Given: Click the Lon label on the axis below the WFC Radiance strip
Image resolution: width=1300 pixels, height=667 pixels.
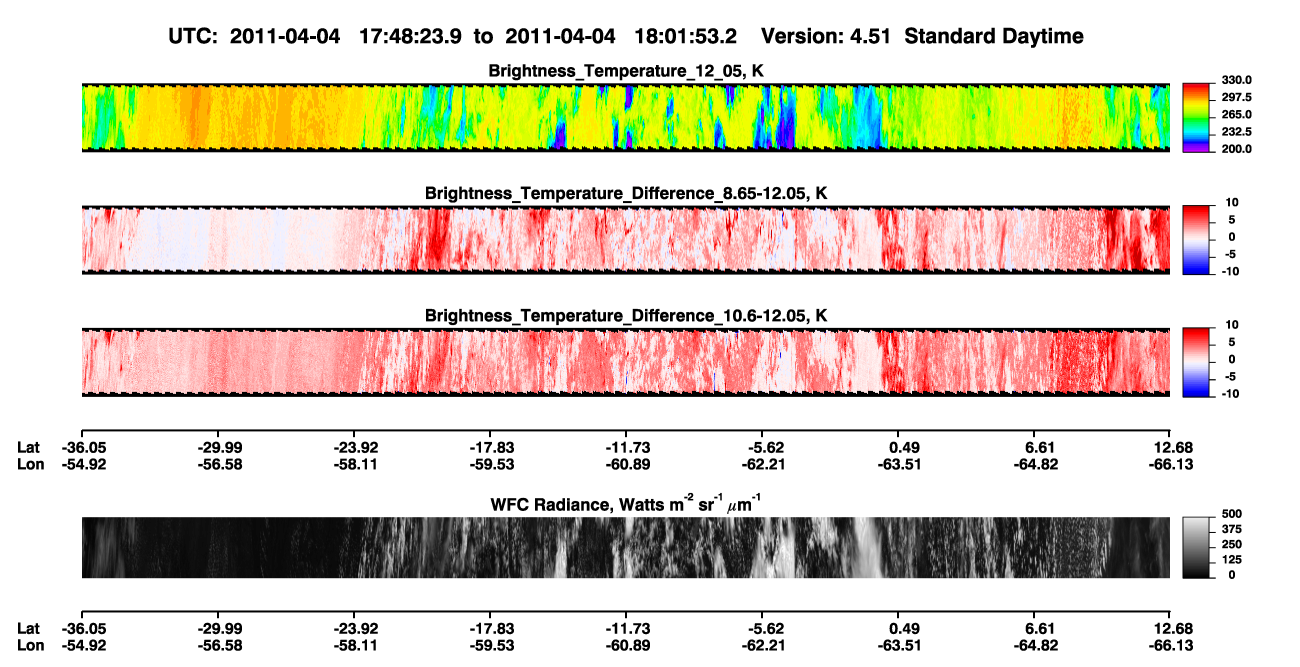Looking at the screenshot, I should coord(30,645).
